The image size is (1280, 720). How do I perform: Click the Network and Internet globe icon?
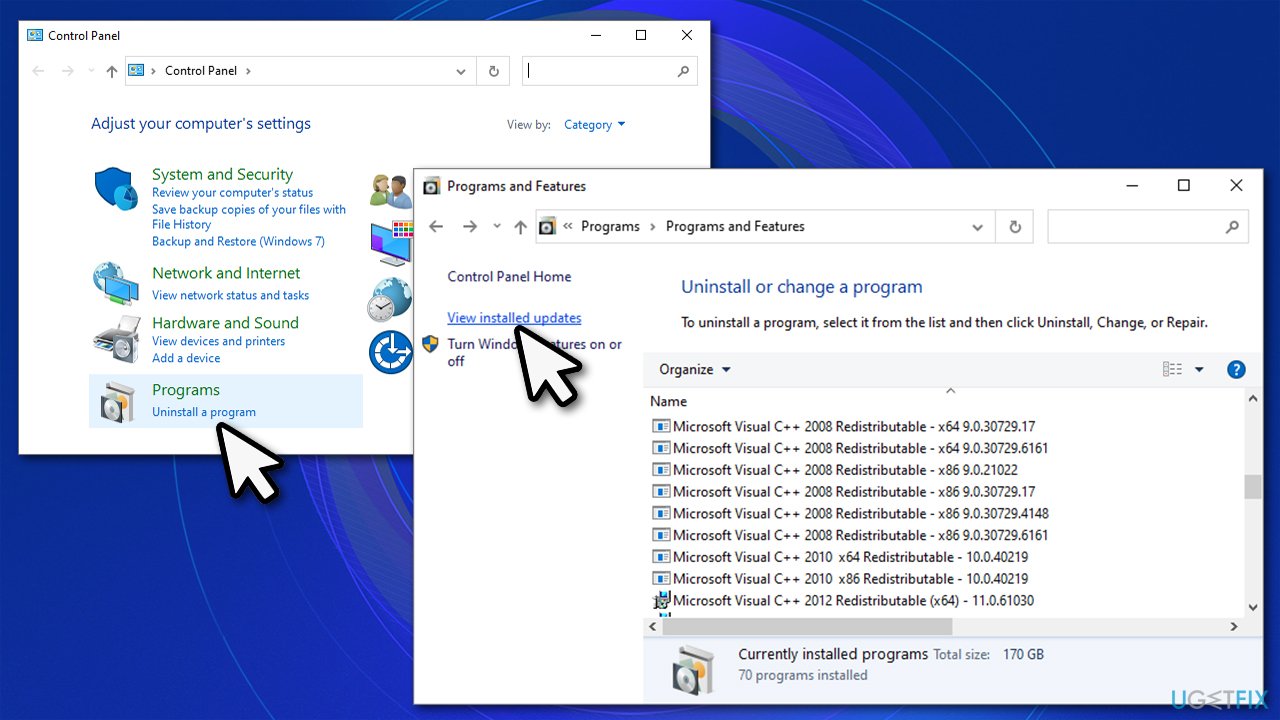(x=115, y=283)
